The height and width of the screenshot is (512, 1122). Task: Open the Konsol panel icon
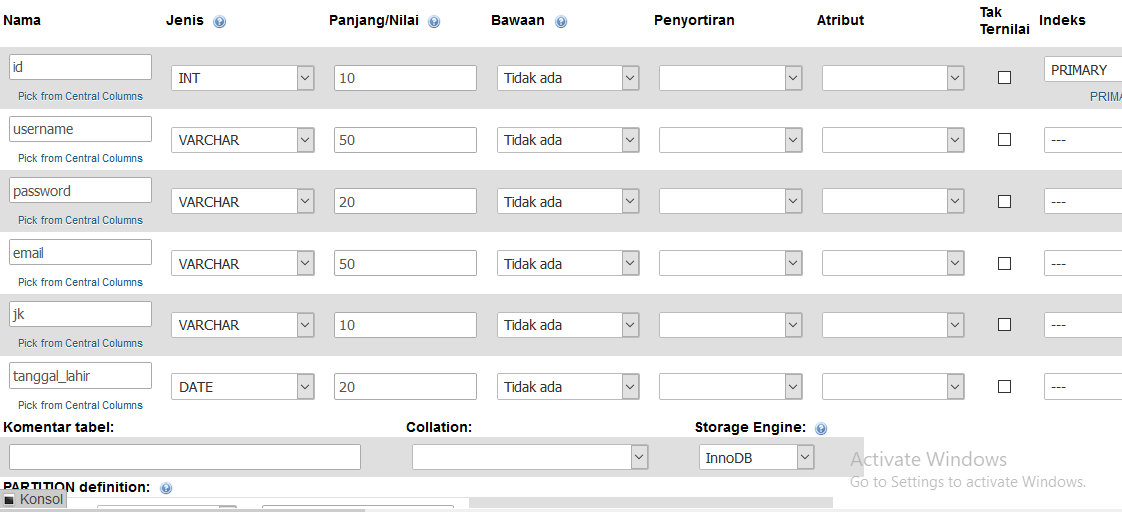pyautogui.click(x=9, y=500)
